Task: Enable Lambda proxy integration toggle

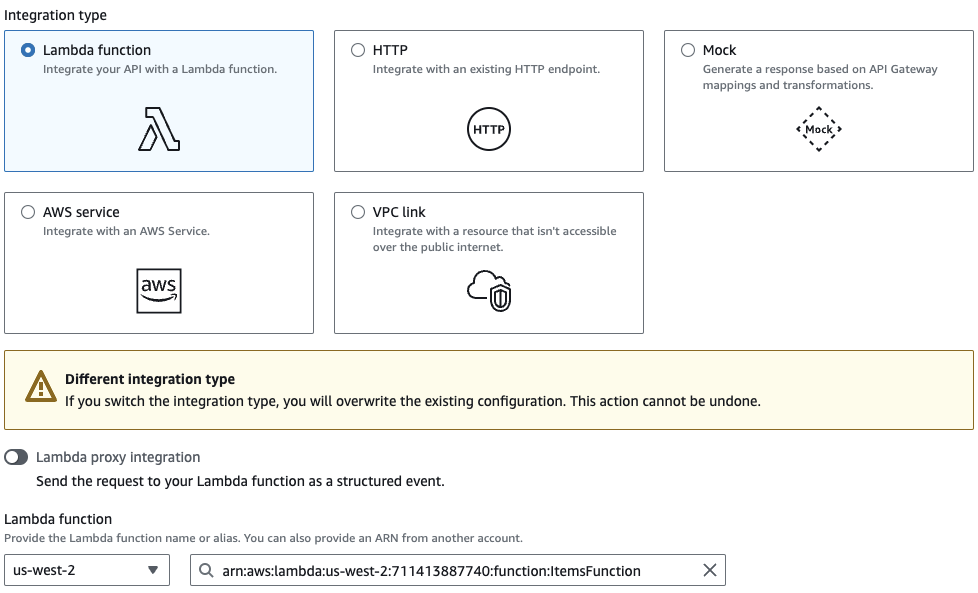Action: tap(17, 457)
